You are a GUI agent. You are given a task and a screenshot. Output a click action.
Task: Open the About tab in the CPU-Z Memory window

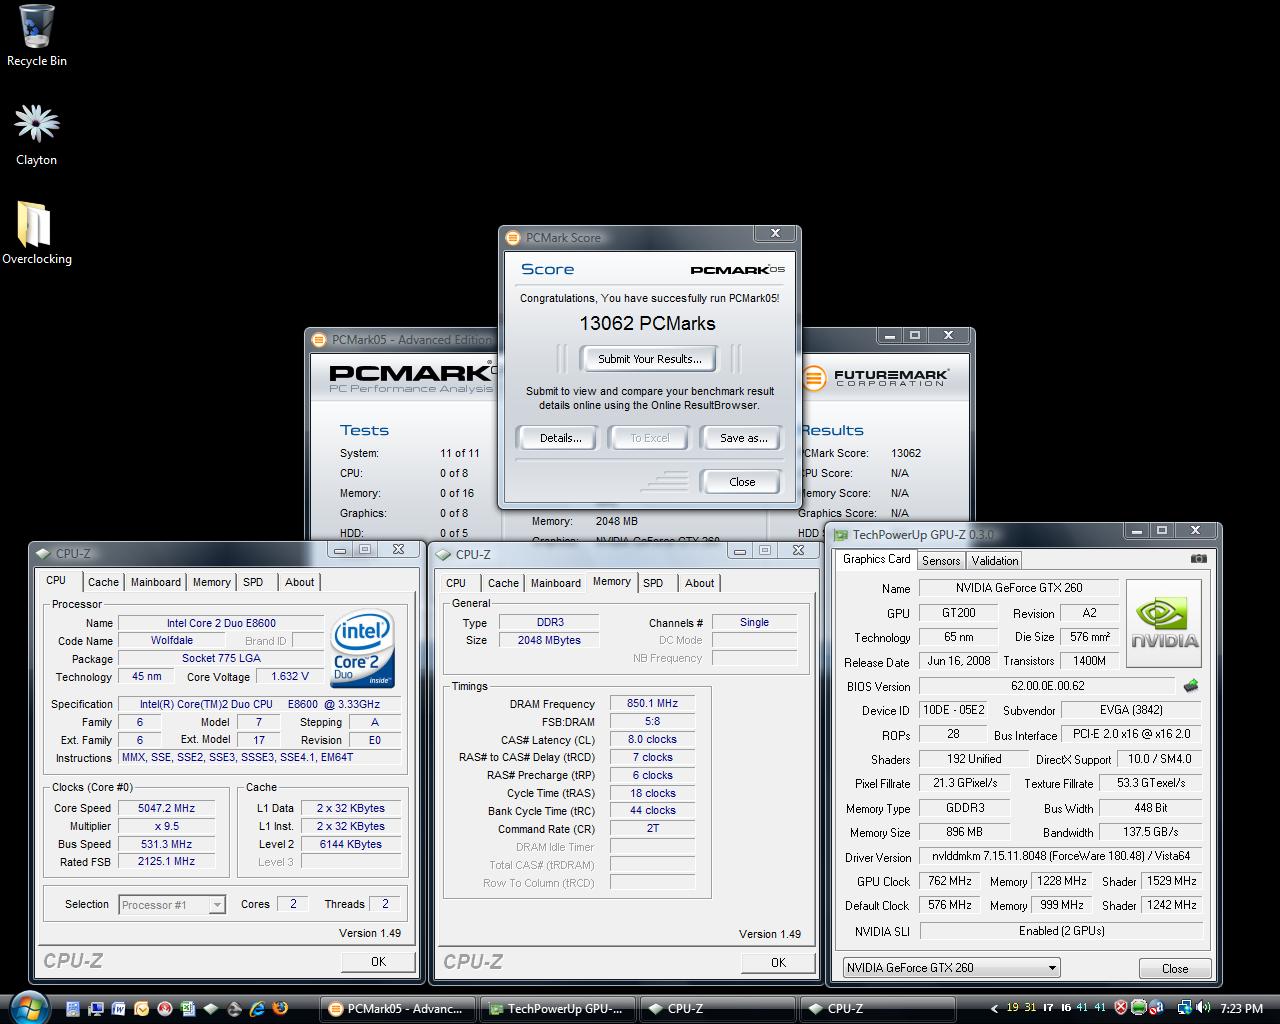699,583
